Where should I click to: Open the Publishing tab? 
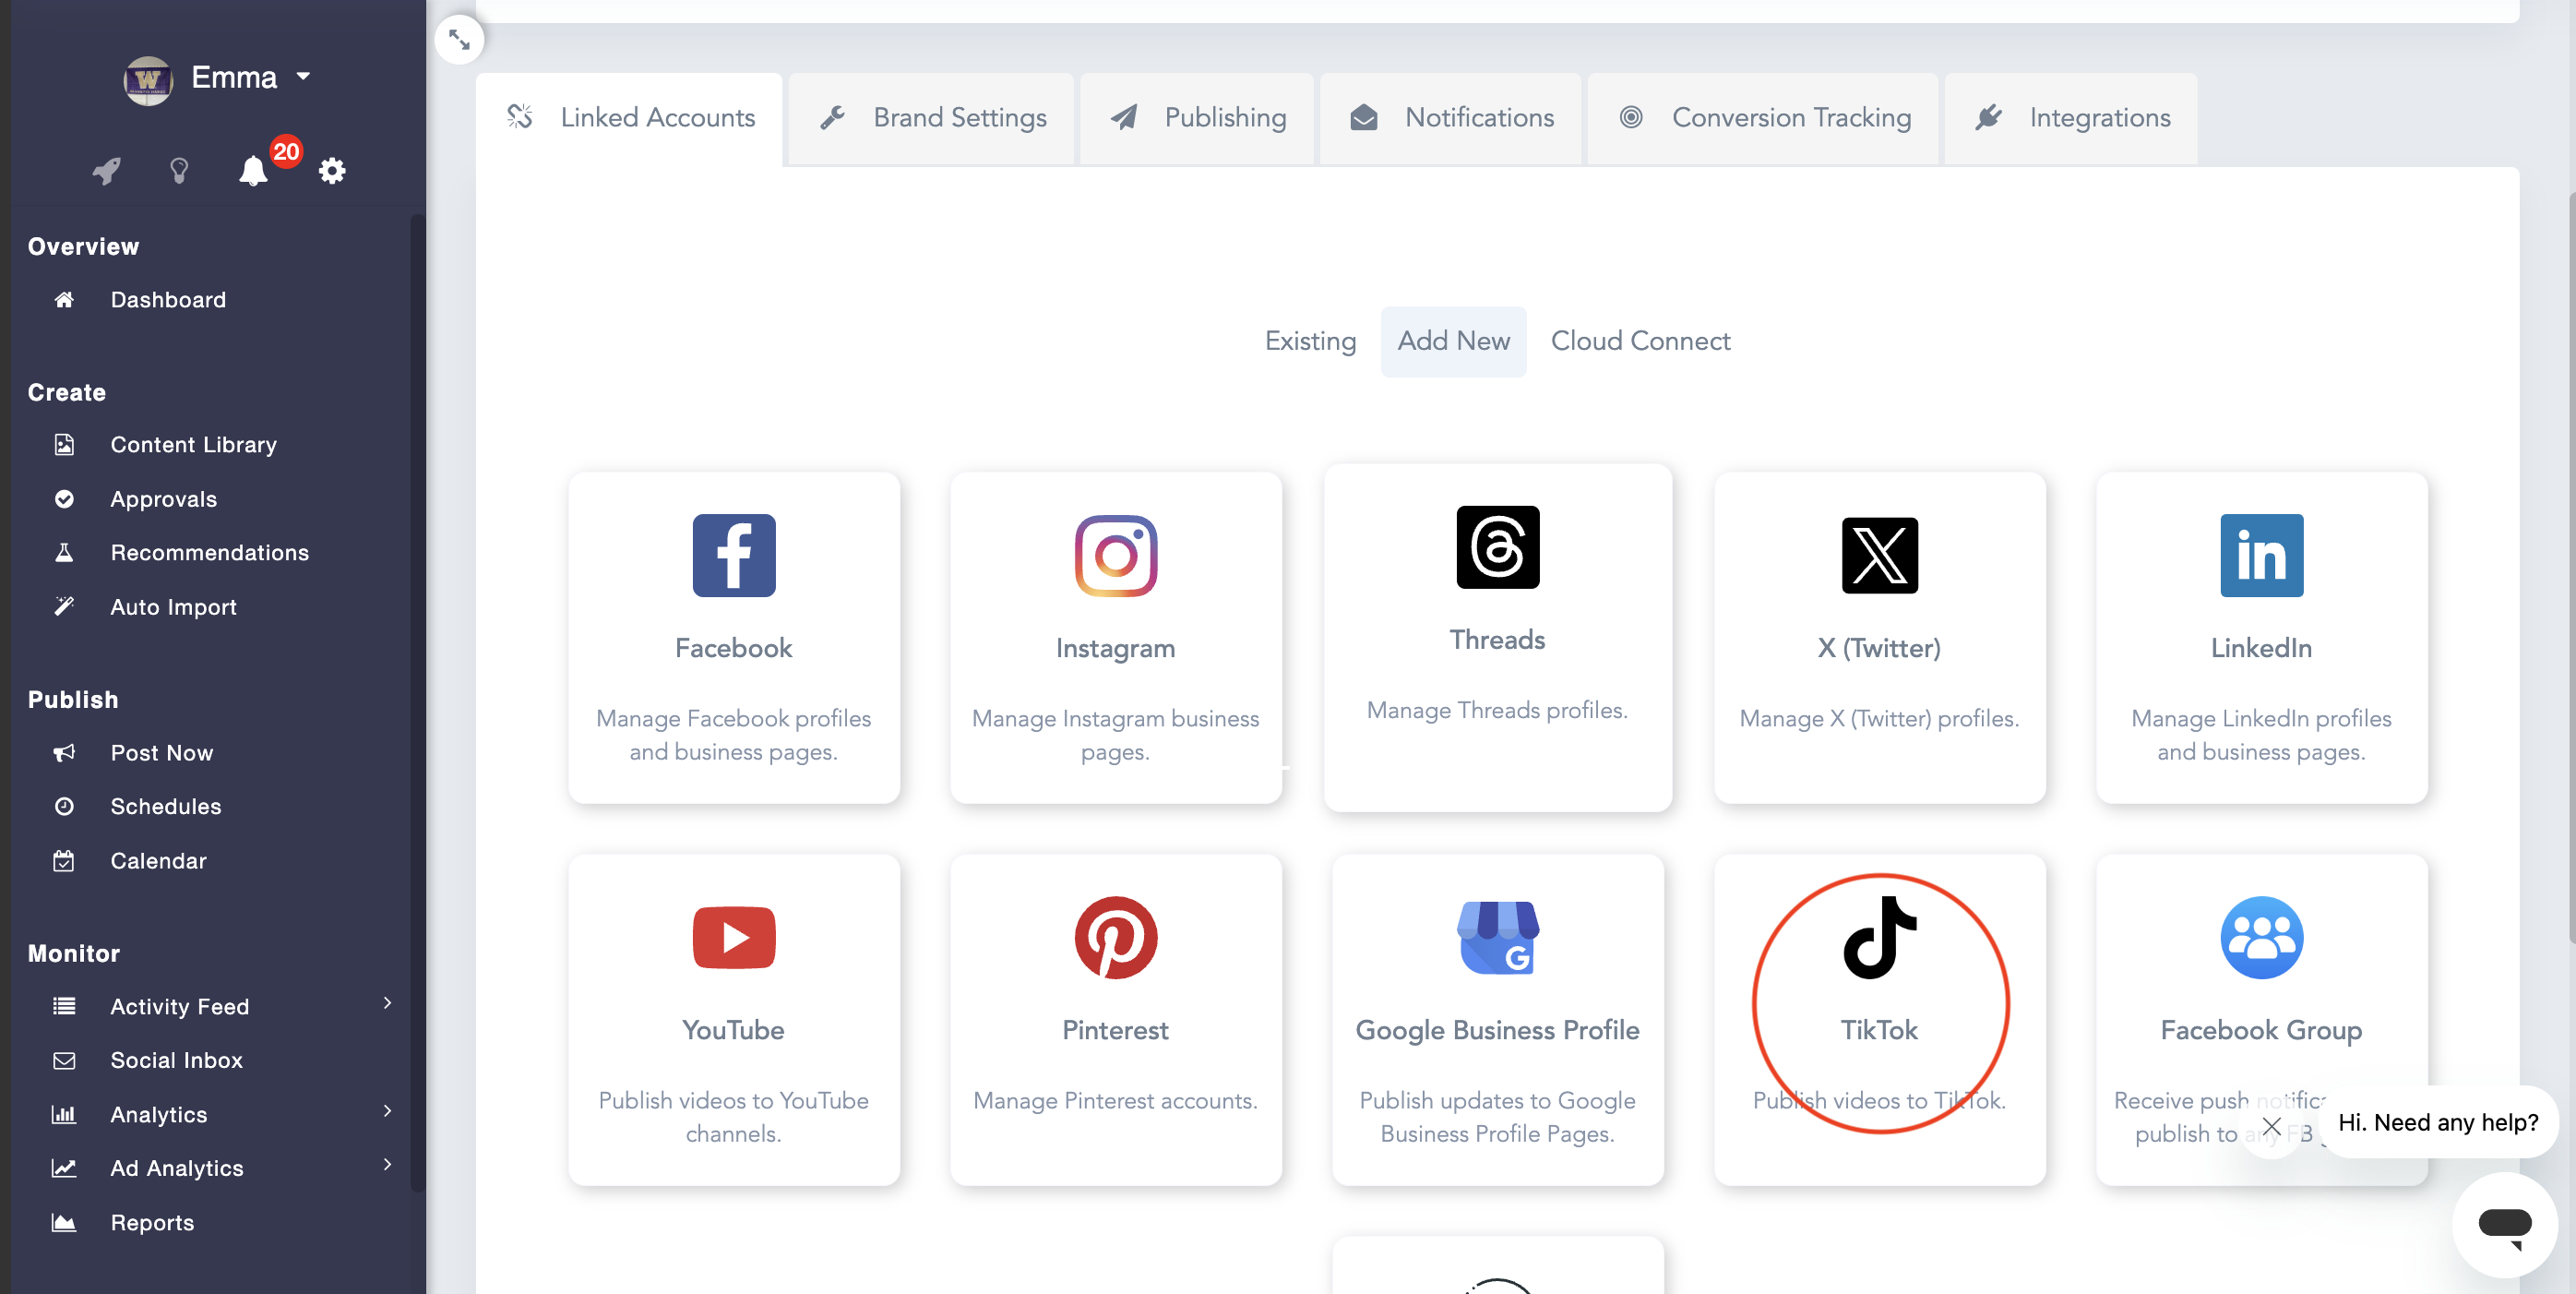1197,118
